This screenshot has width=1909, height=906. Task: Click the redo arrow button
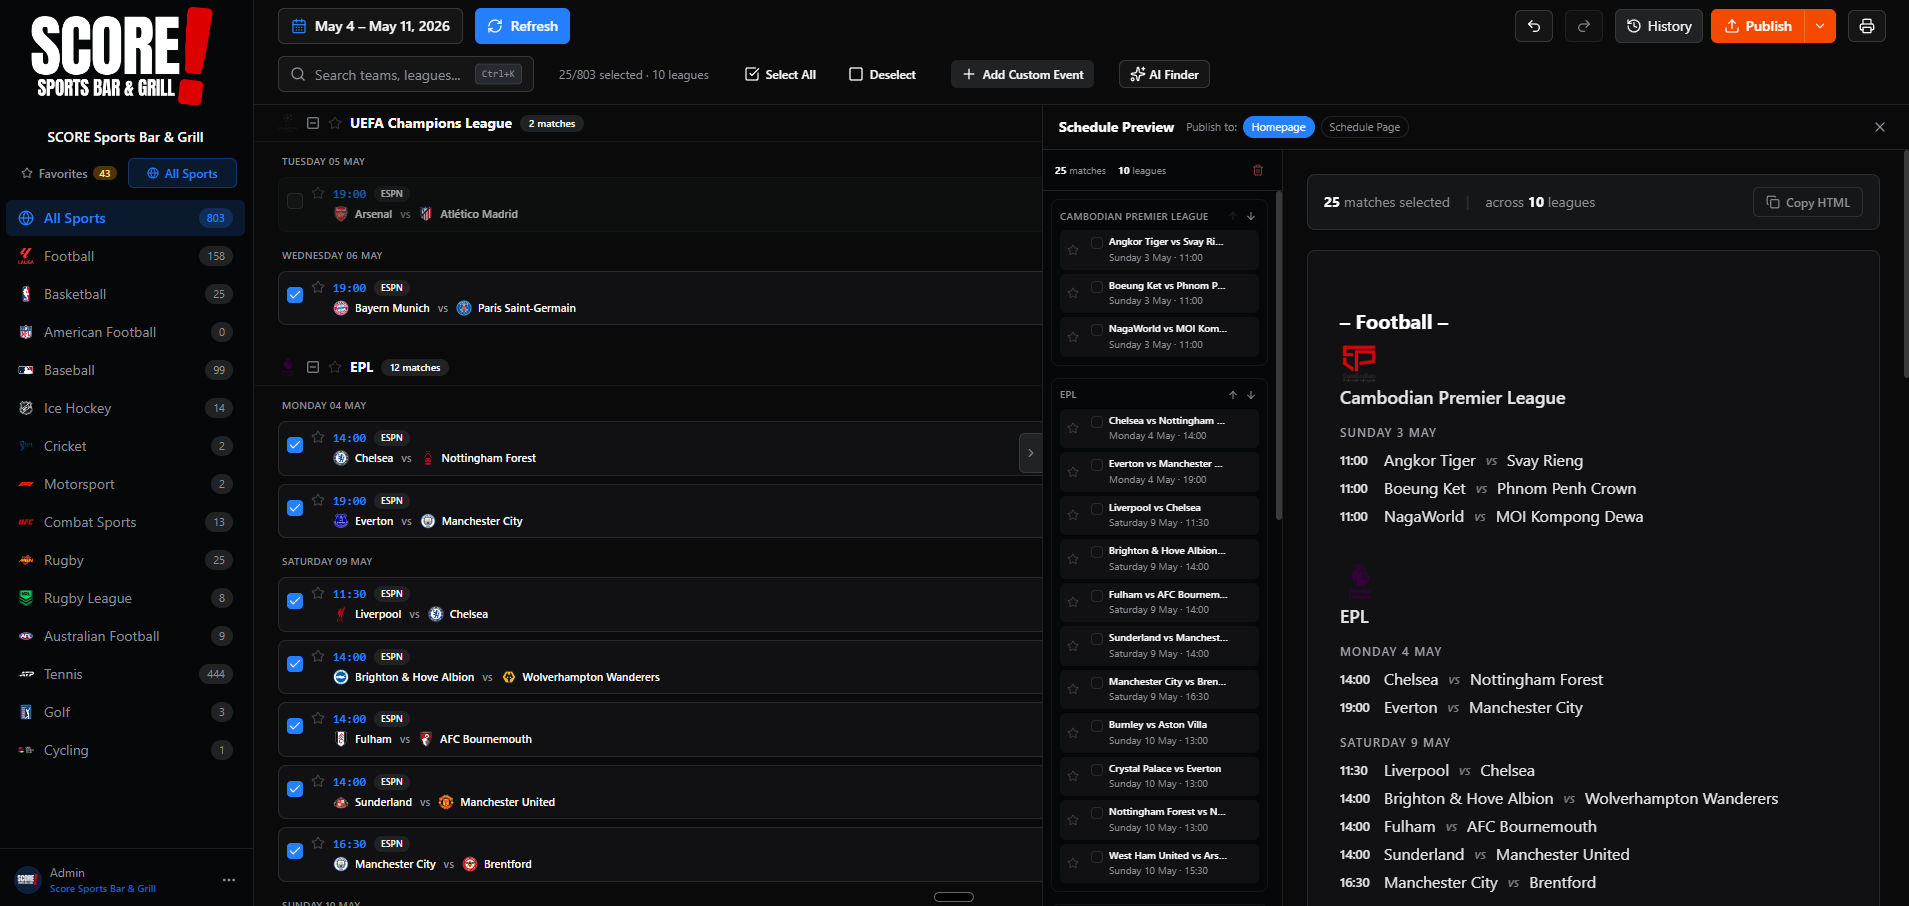pyautogui.click(x=1584, y=26)
